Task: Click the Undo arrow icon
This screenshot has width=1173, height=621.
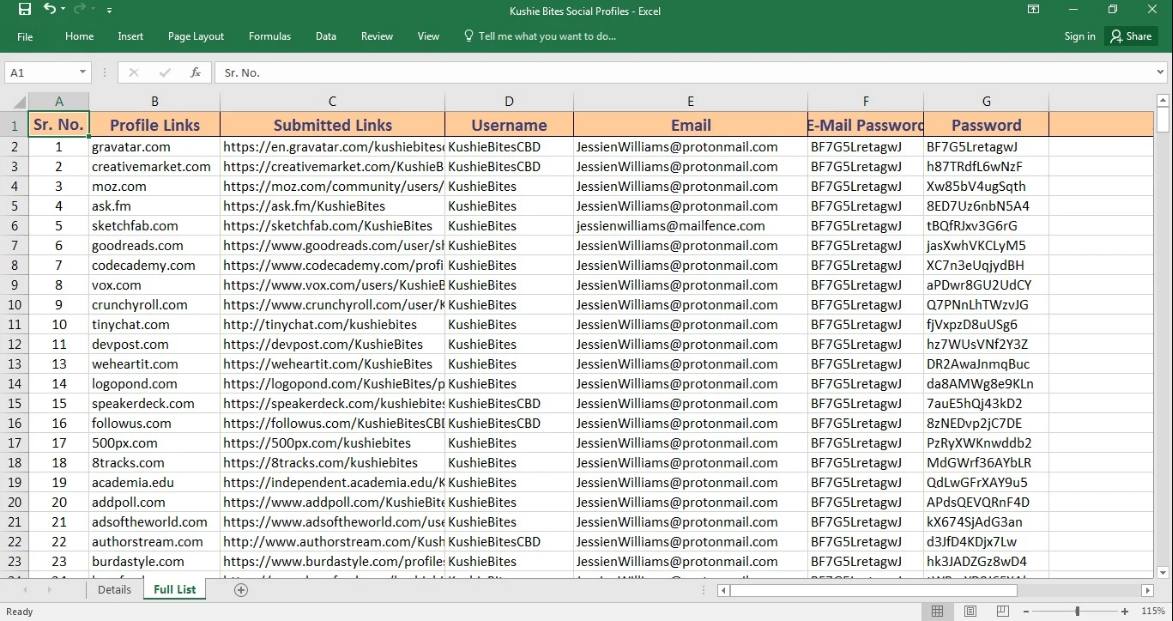Action: coord(49,11)
